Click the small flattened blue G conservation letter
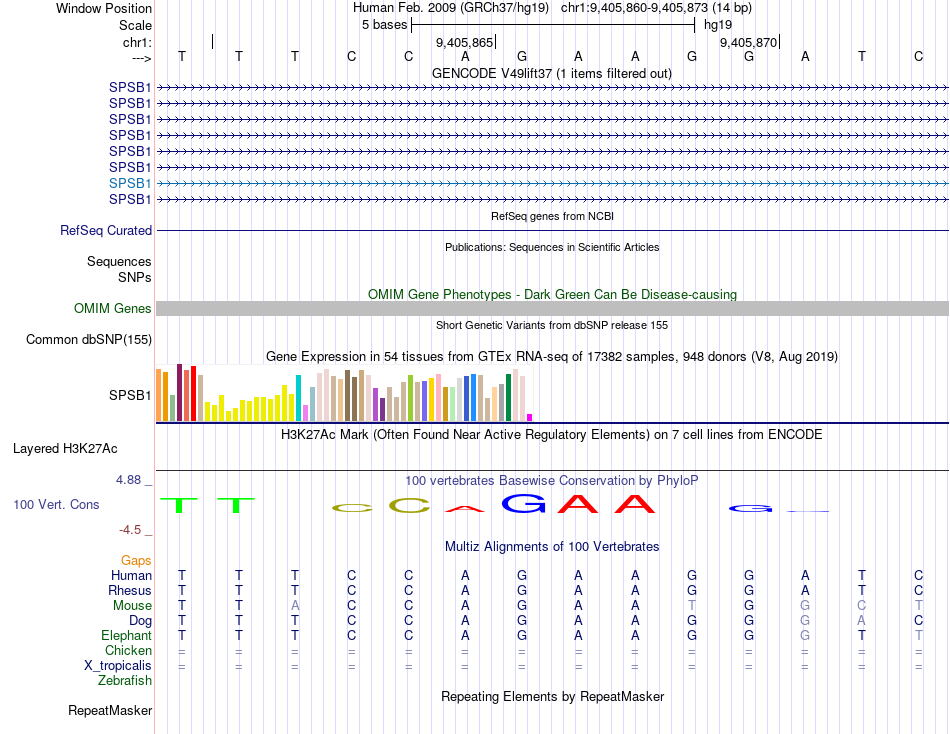 tap(750, 509)
